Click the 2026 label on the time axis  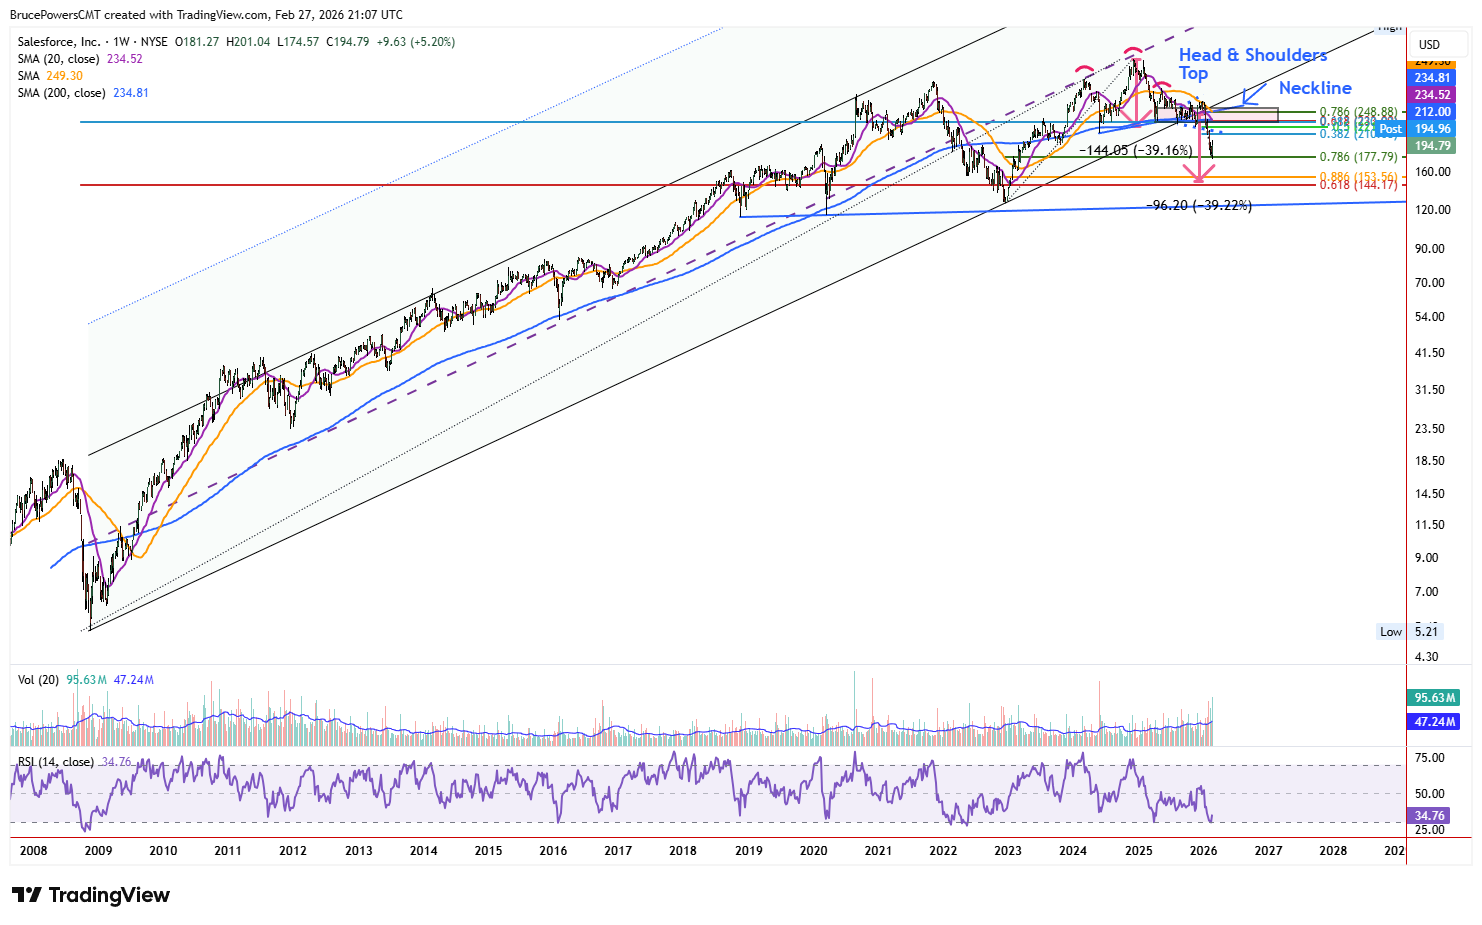click(1203, 851)
